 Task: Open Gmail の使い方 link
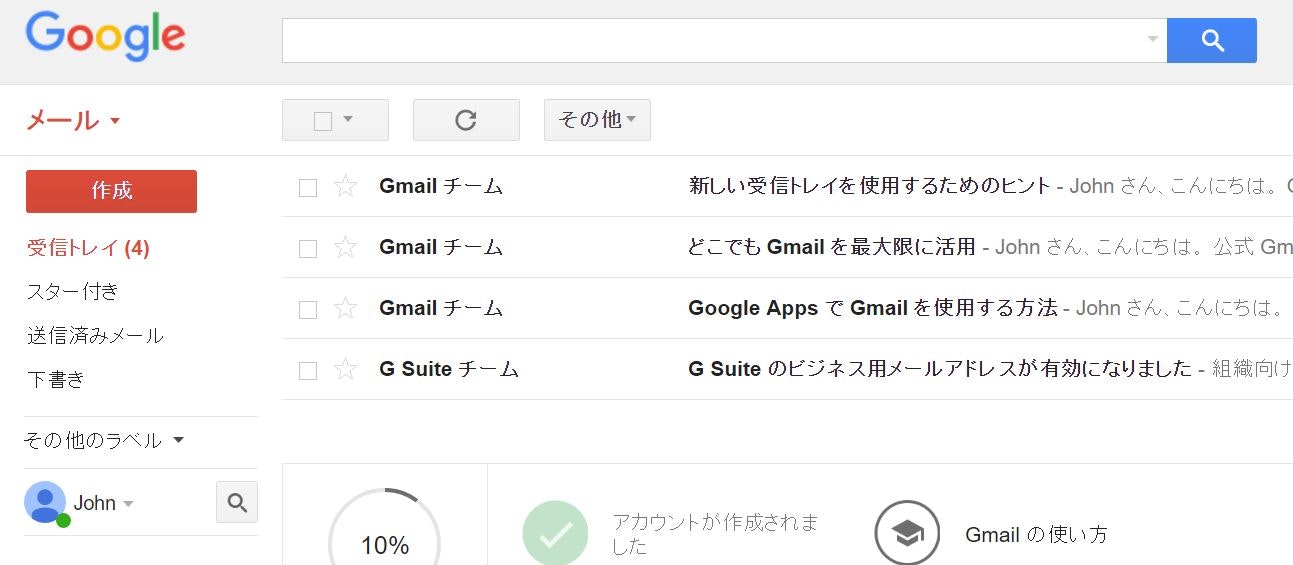pos(1036,535)
